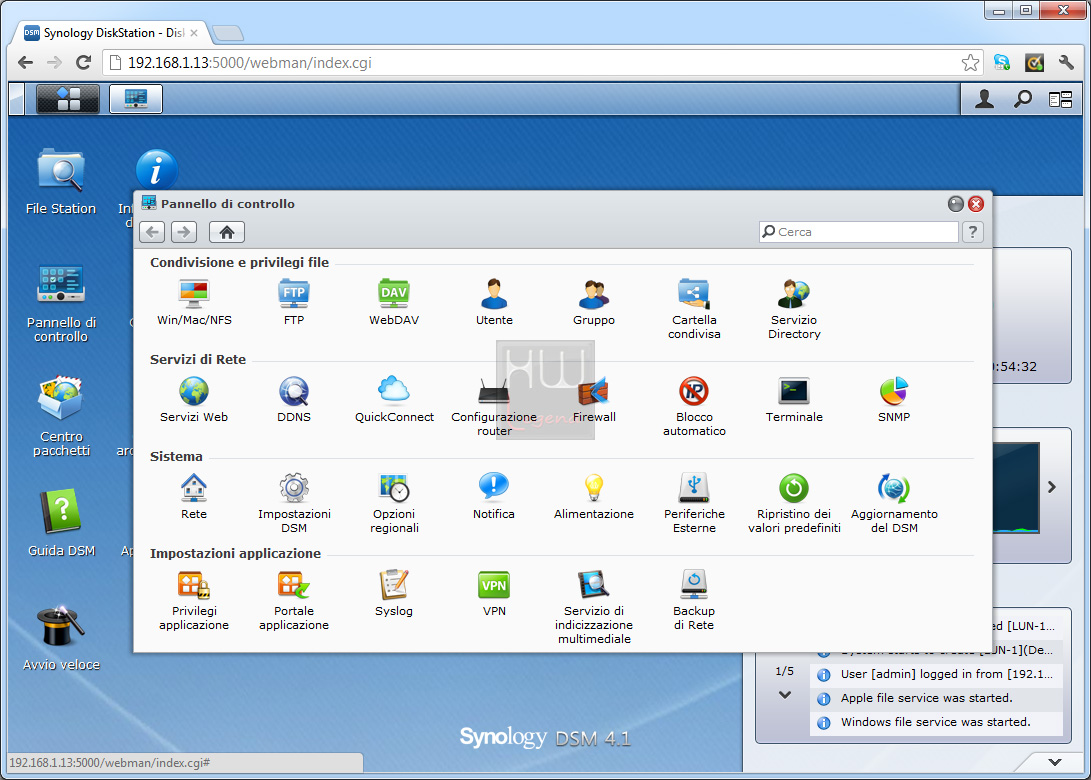
Task: Toggle the DSM widgets panel icon
Action: 1060,100
